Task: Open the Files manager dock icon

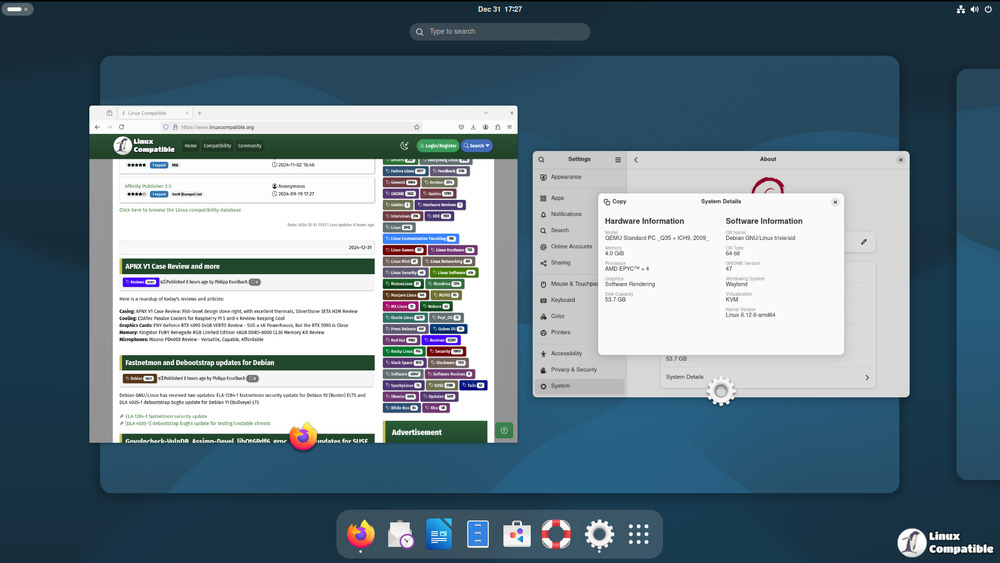Action: tap(478, 535)
